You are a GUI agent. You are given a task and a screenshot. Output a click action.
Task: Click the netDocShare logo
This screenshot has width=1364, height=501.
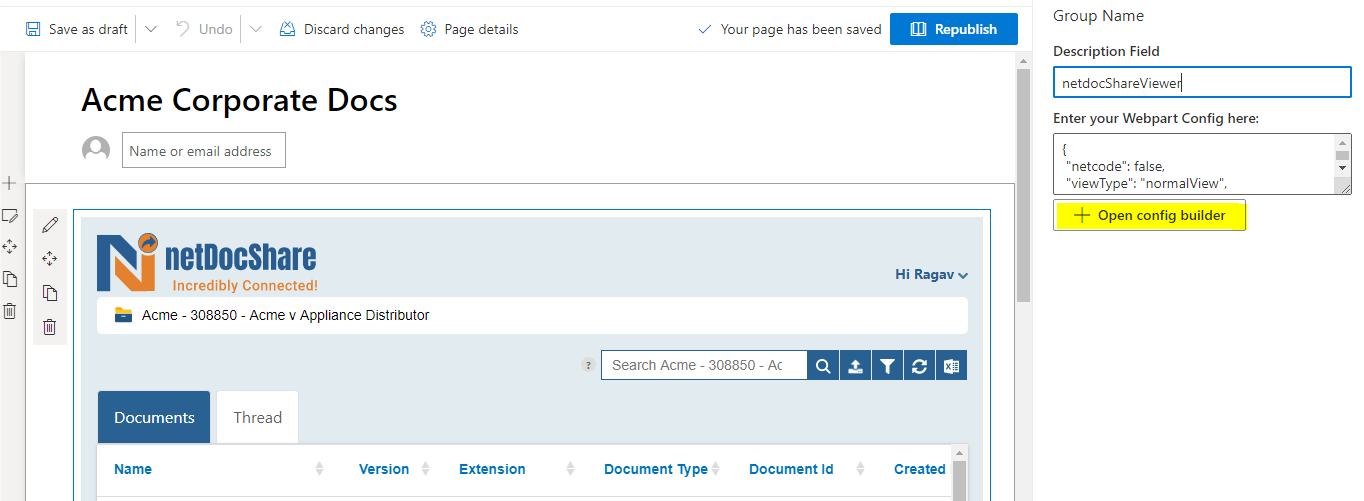(x=207, y=261)
